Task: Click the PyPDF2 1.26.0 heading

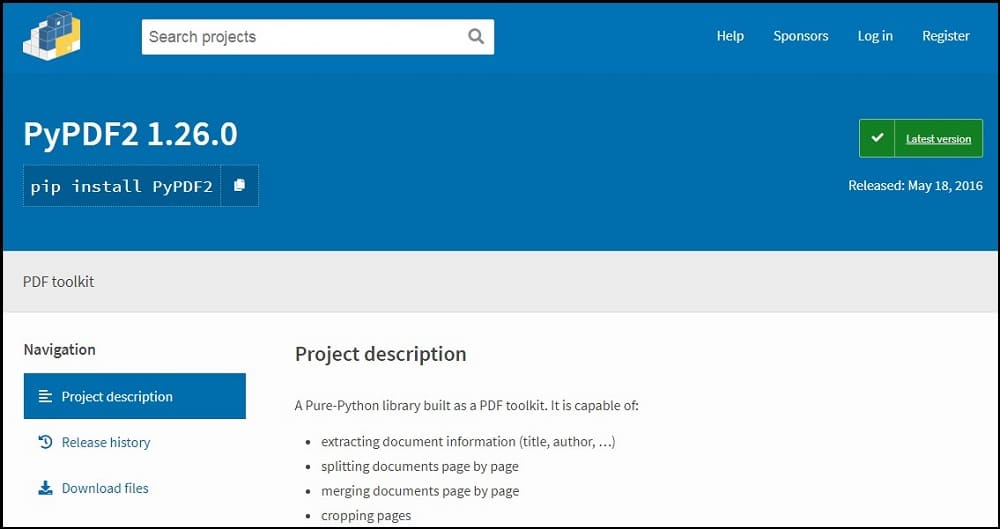Action: coord(131,135)
